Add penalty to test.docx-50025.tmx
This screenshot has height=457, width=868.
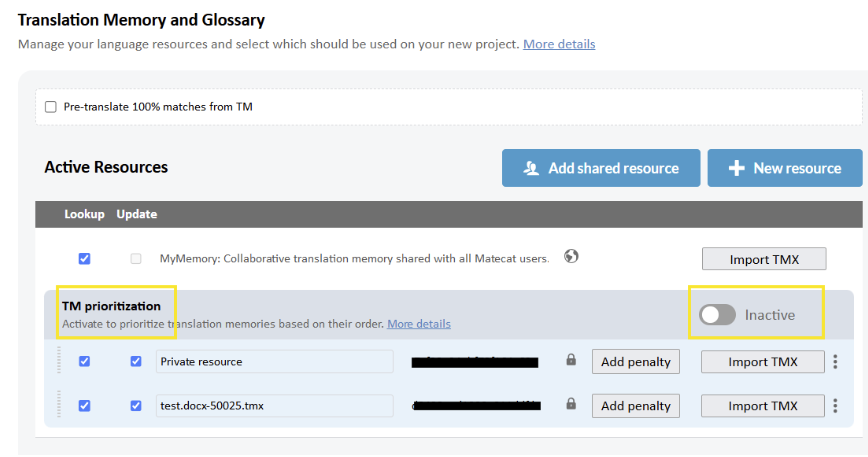(x=635, y=406)
